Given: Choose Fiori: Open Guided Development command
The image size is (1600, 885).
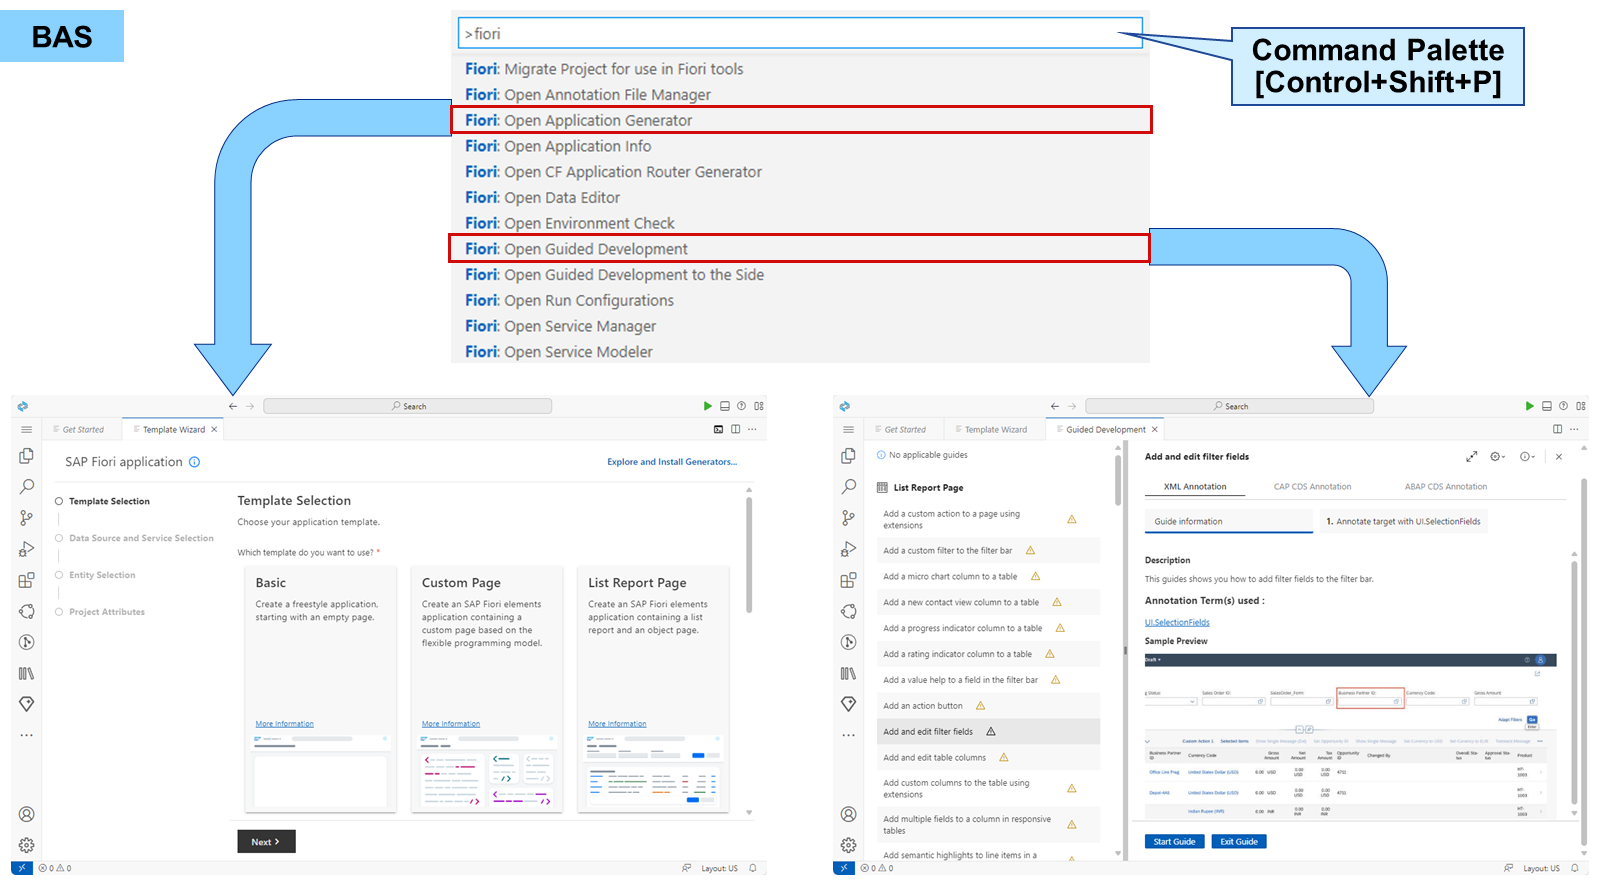Looking at the screenshot, I should [x=800, y=249].
